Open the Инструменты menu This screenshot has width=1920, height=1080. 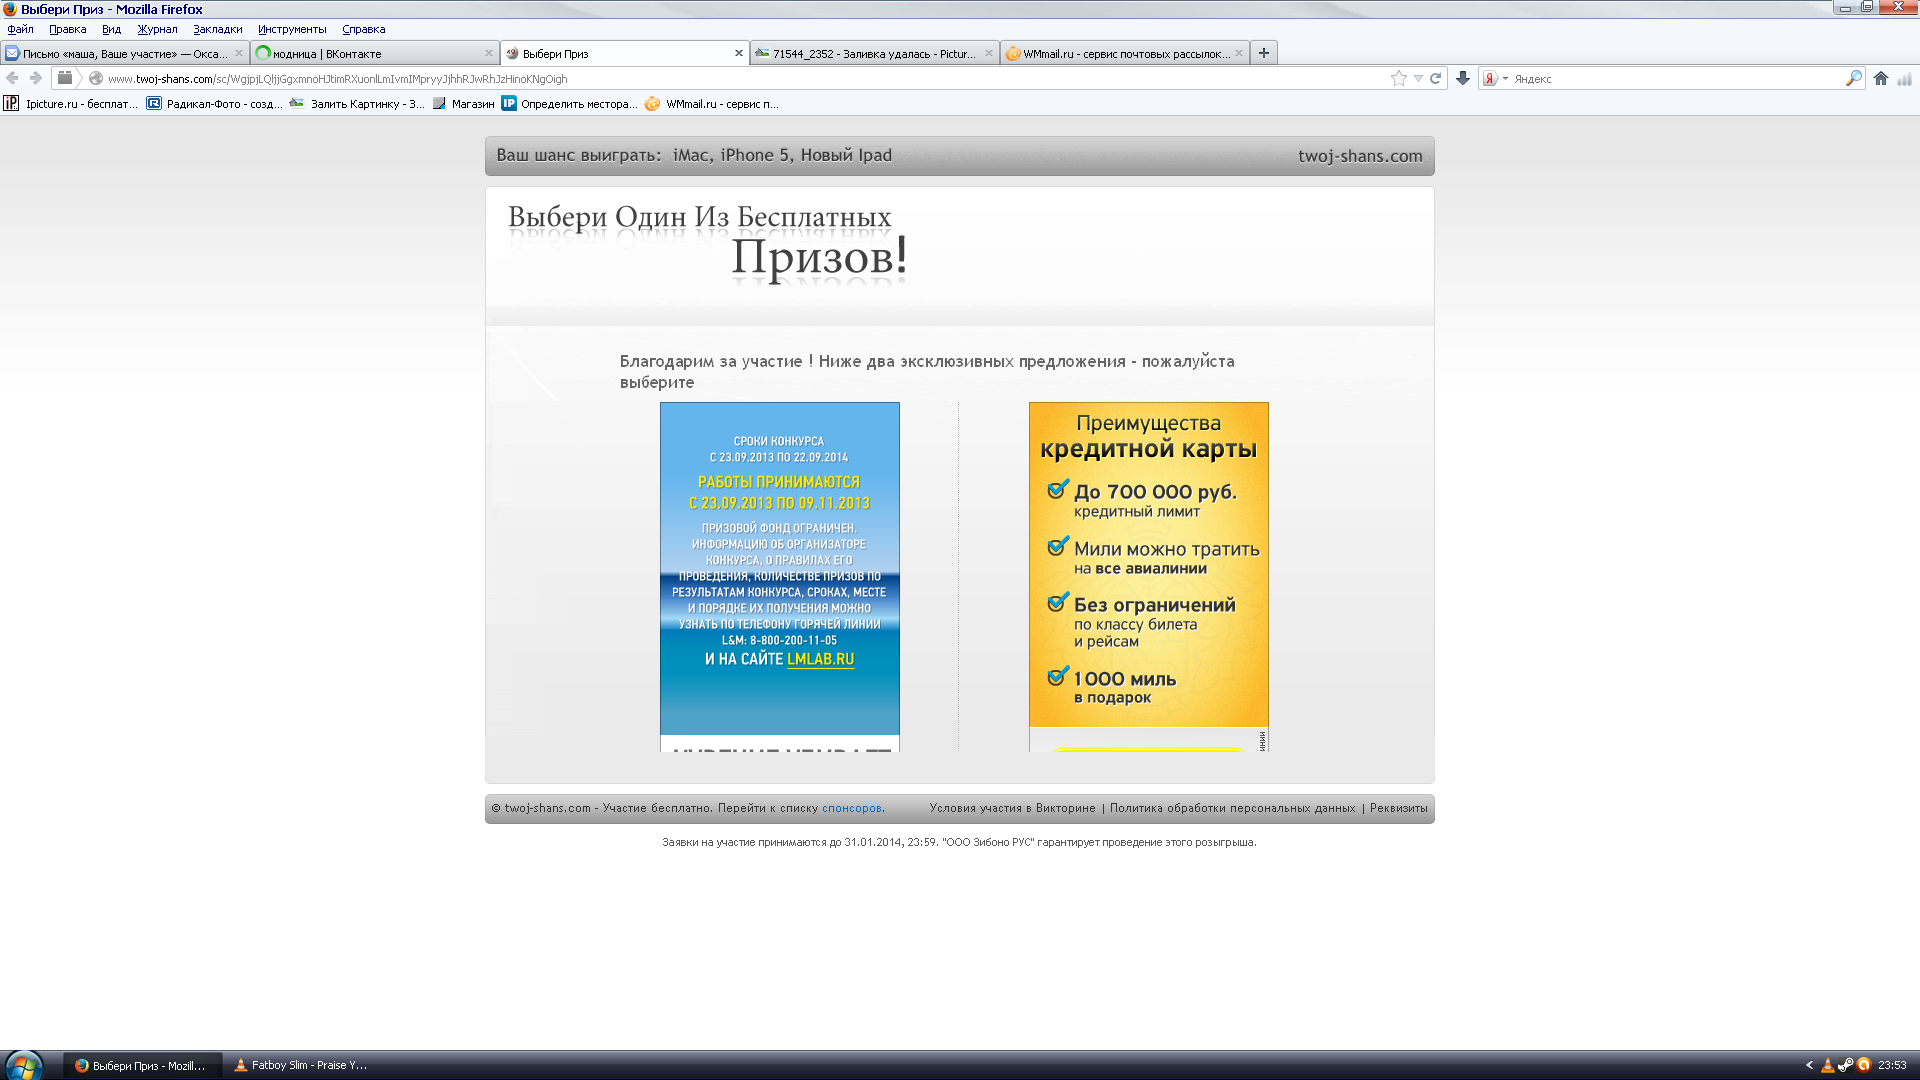(x=292, y=29)
